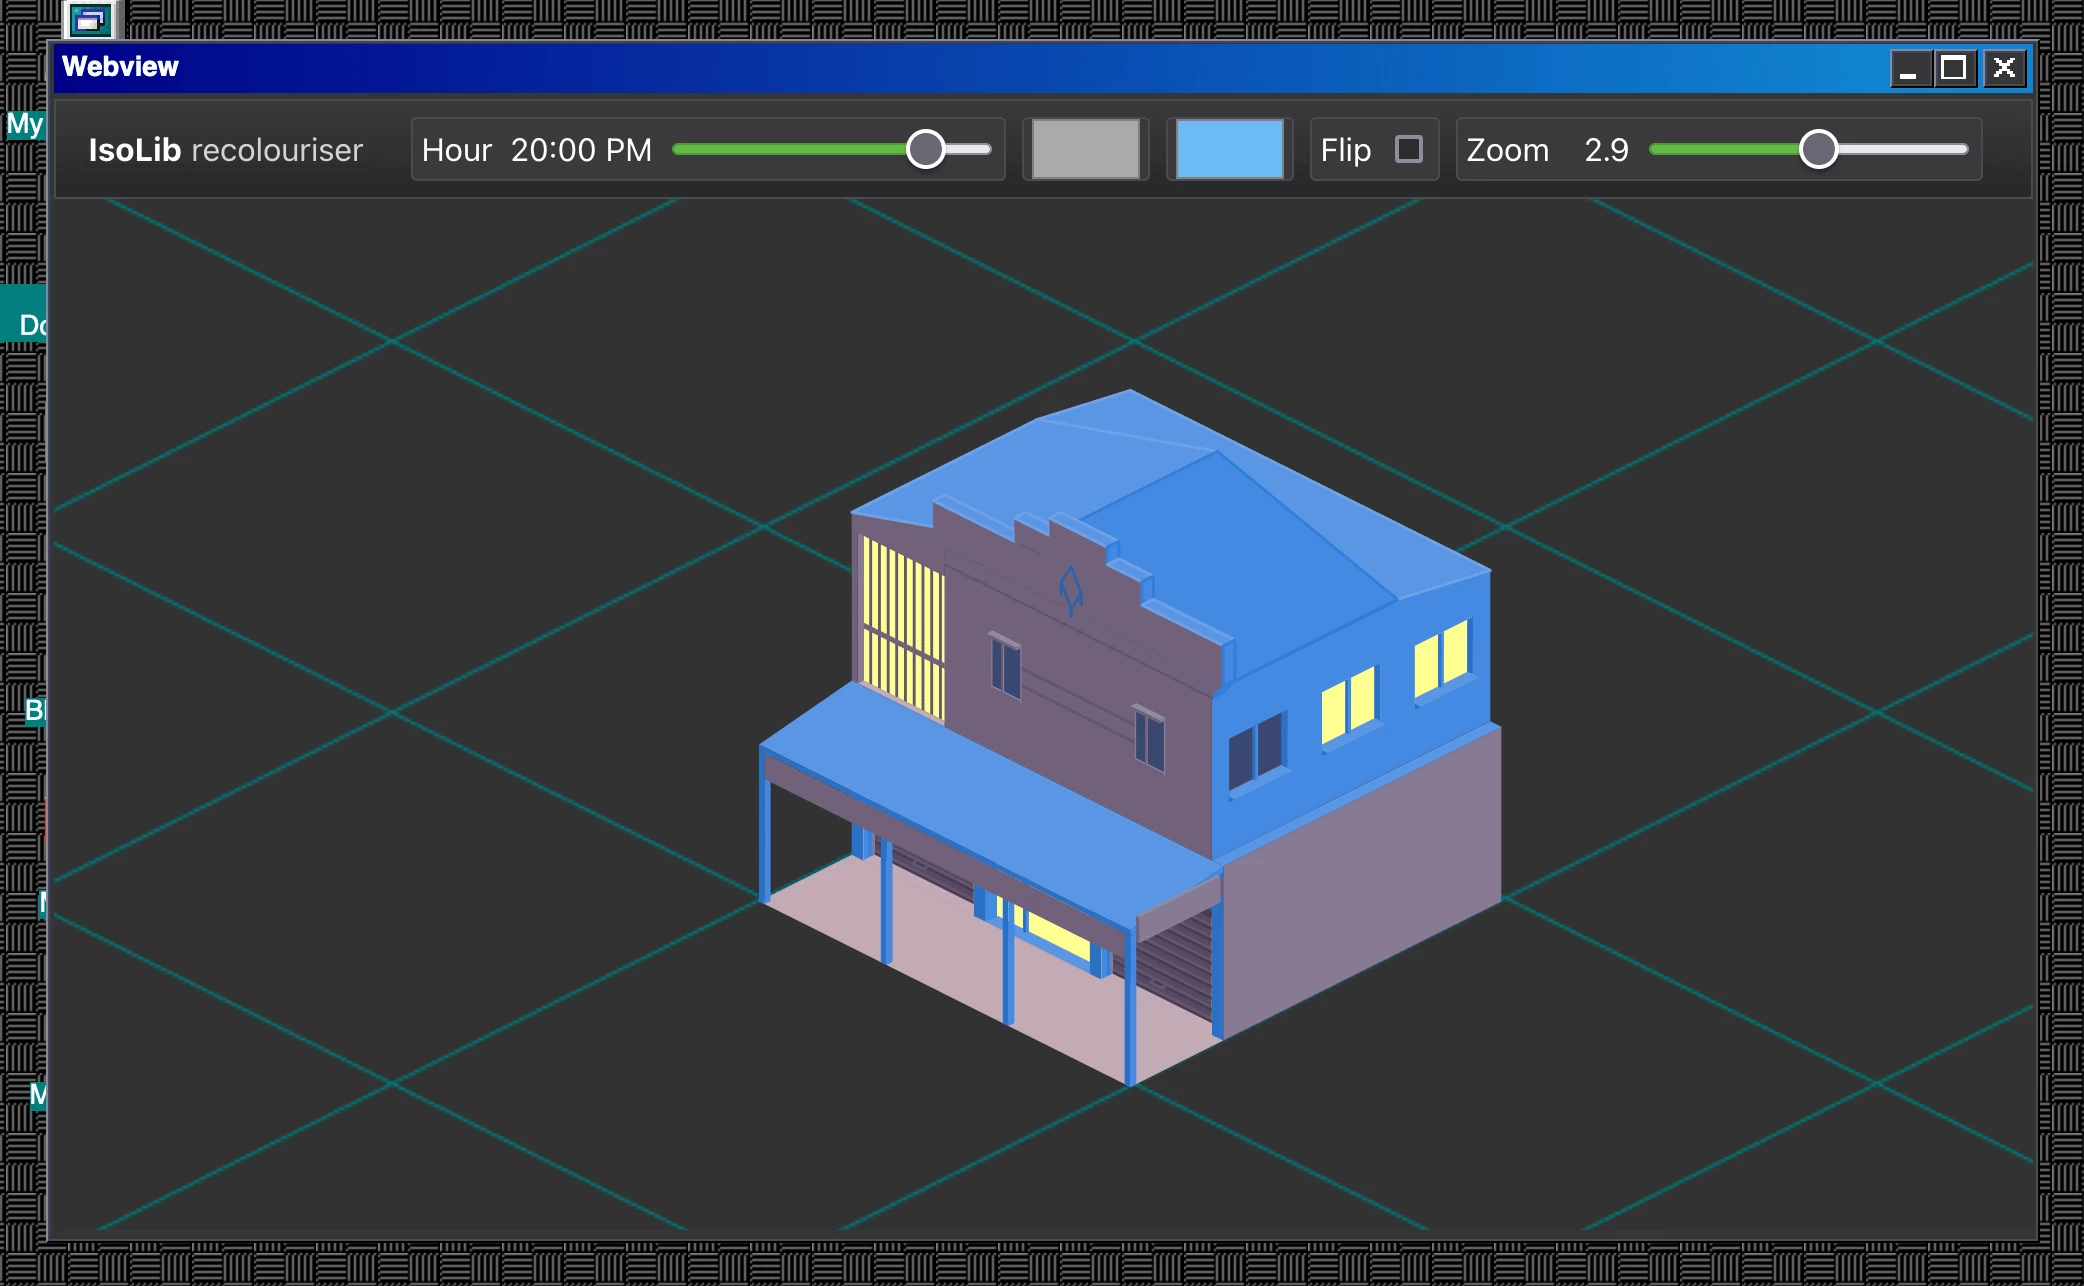
Task: Click the IsoLib recolouriser title
Action: [x=225, y=150]
